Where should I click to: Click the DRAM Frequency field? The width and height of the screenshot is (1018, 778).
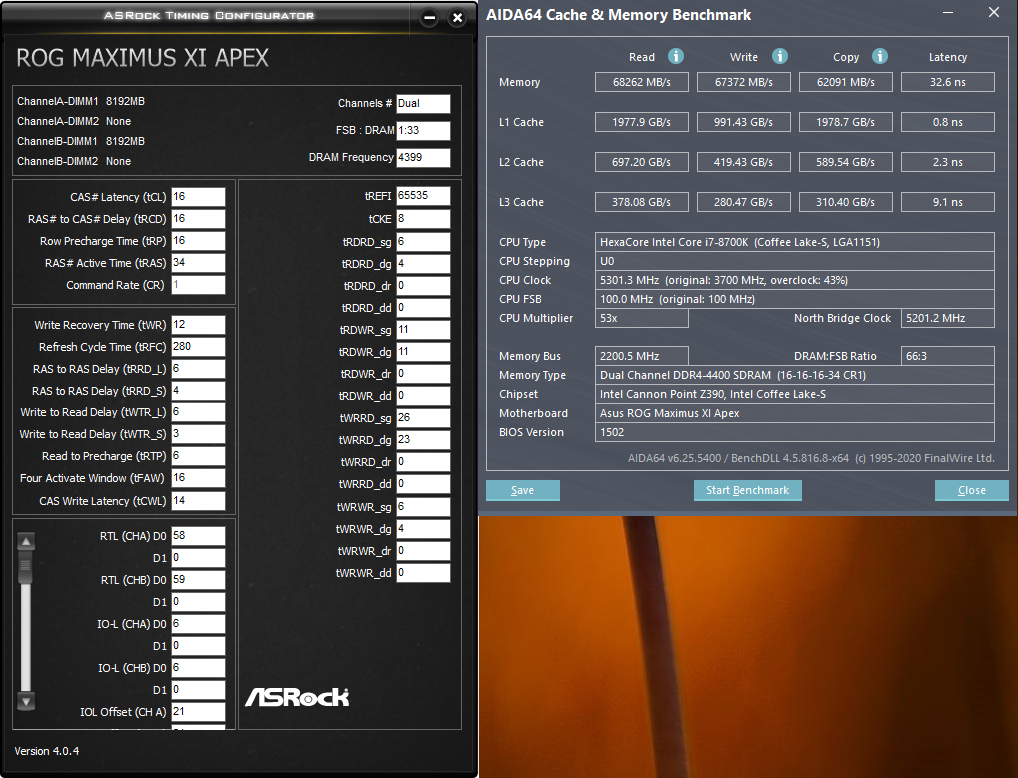click(423, 158)
